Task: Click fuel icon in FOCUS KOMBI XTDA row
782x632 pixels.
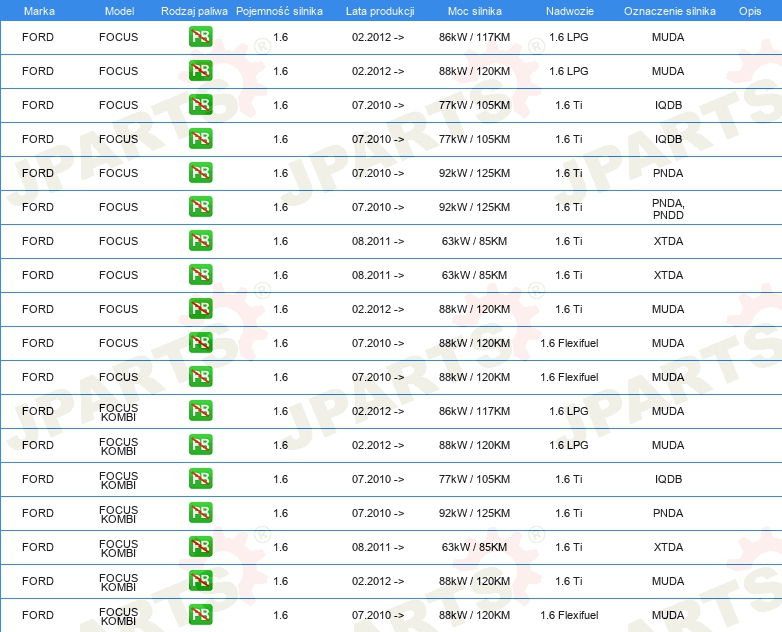Action: (x=200, y=547)
